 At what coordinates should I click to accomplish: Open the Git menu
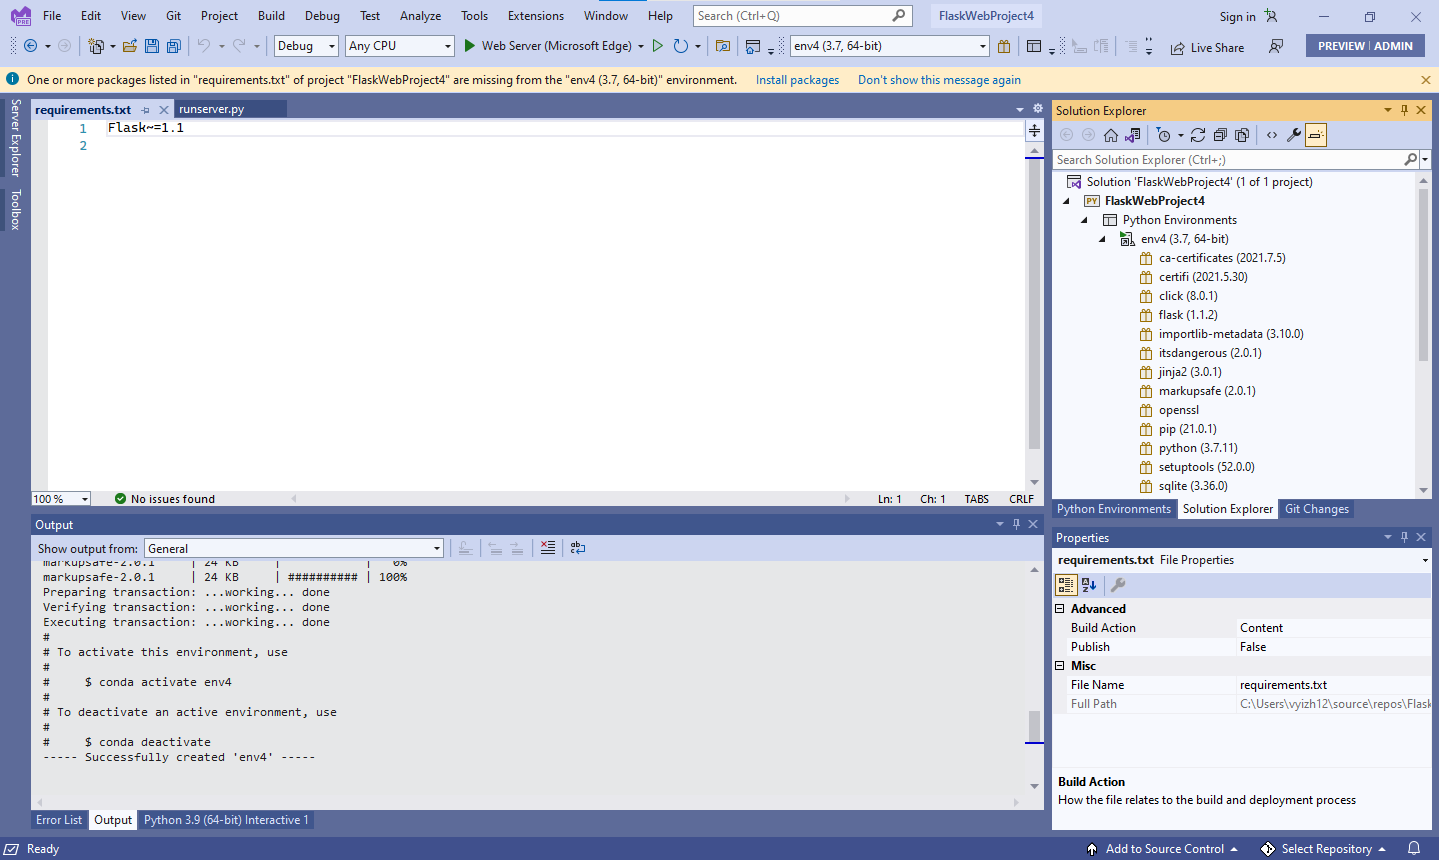pyautogui.click(x=174, y=16)
